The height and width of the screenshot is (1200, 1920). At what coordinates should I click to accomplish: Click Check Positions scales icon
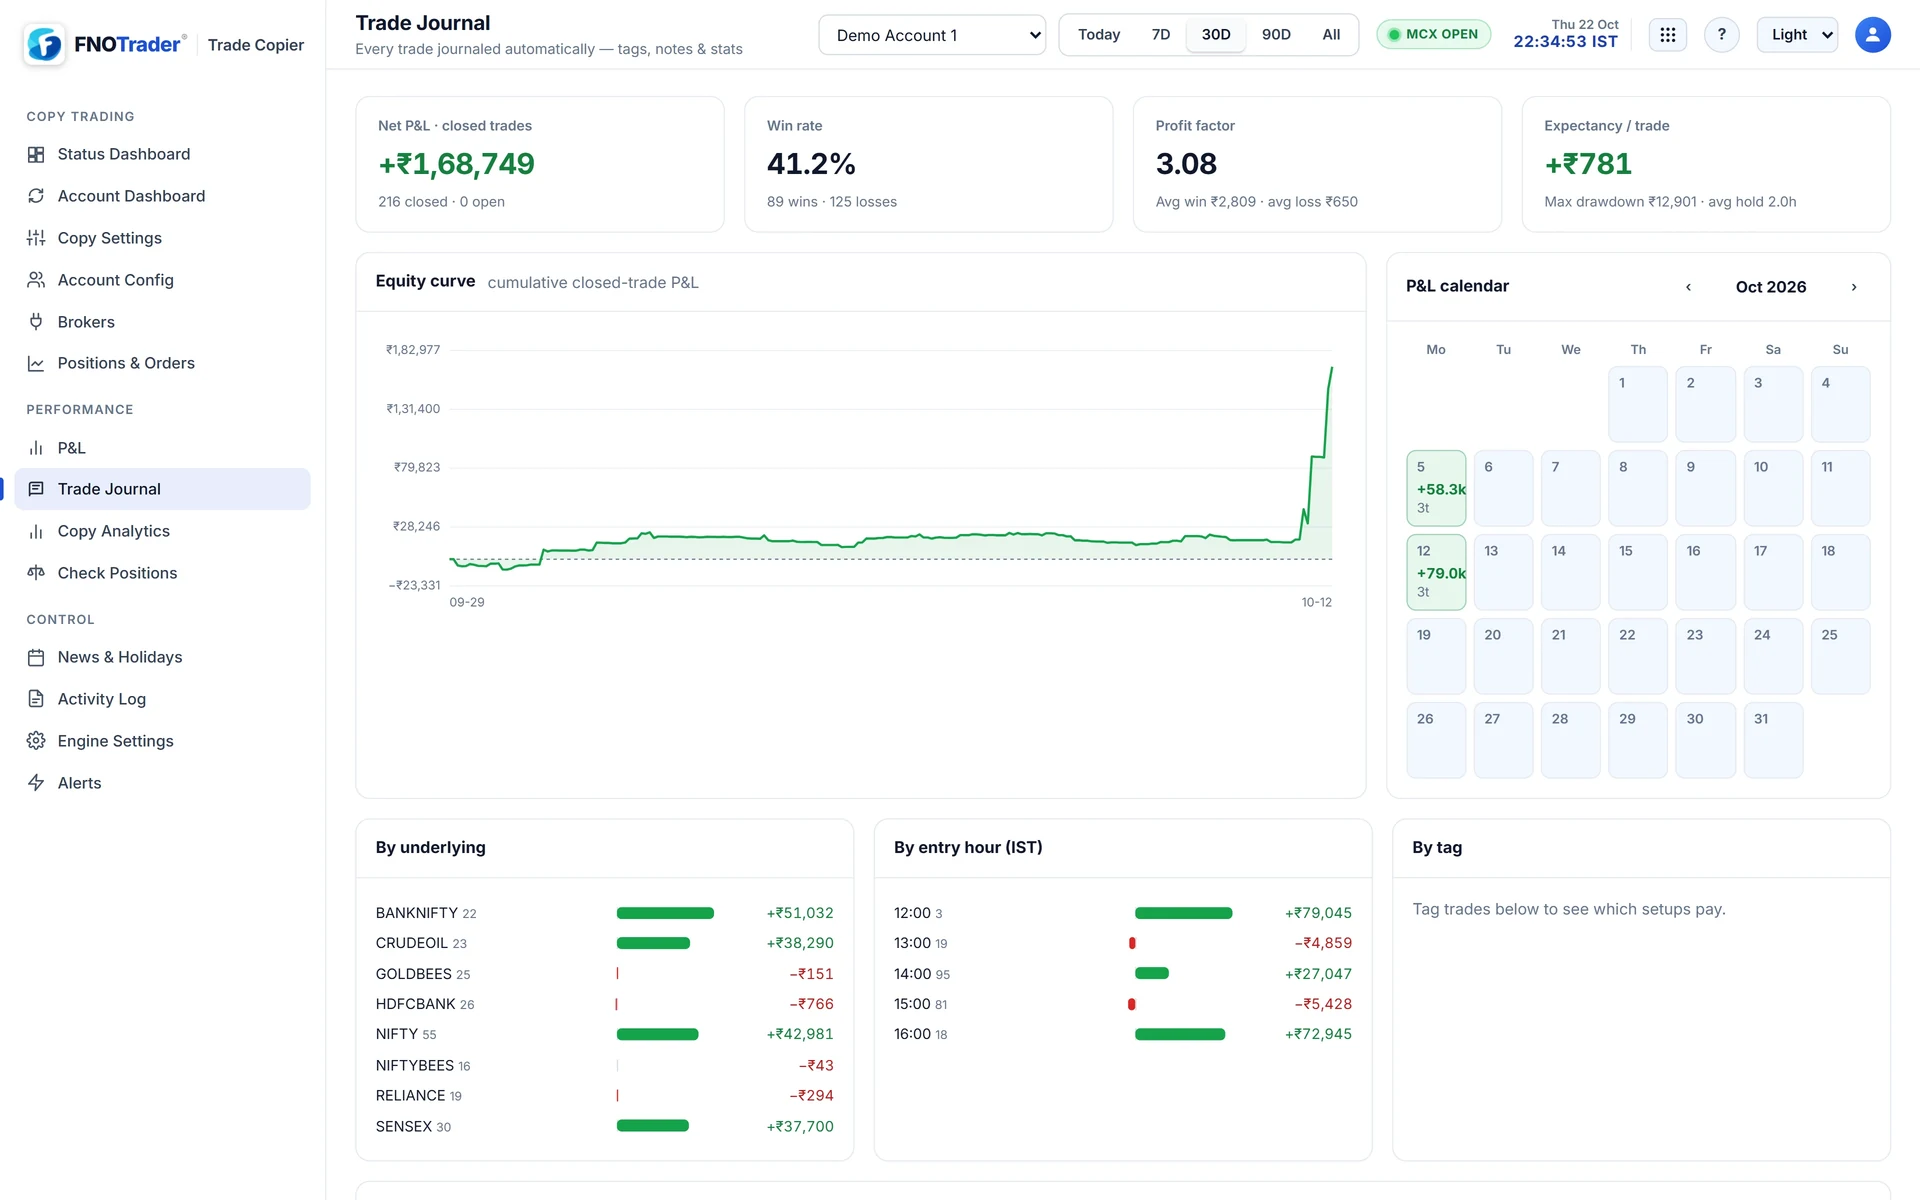36,573
